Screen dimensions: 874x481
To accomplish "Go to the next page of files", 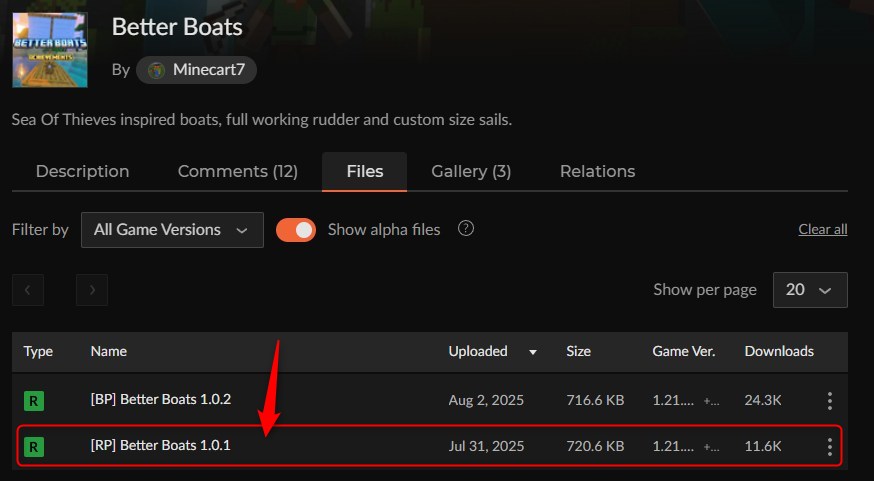I will (92, 290).
